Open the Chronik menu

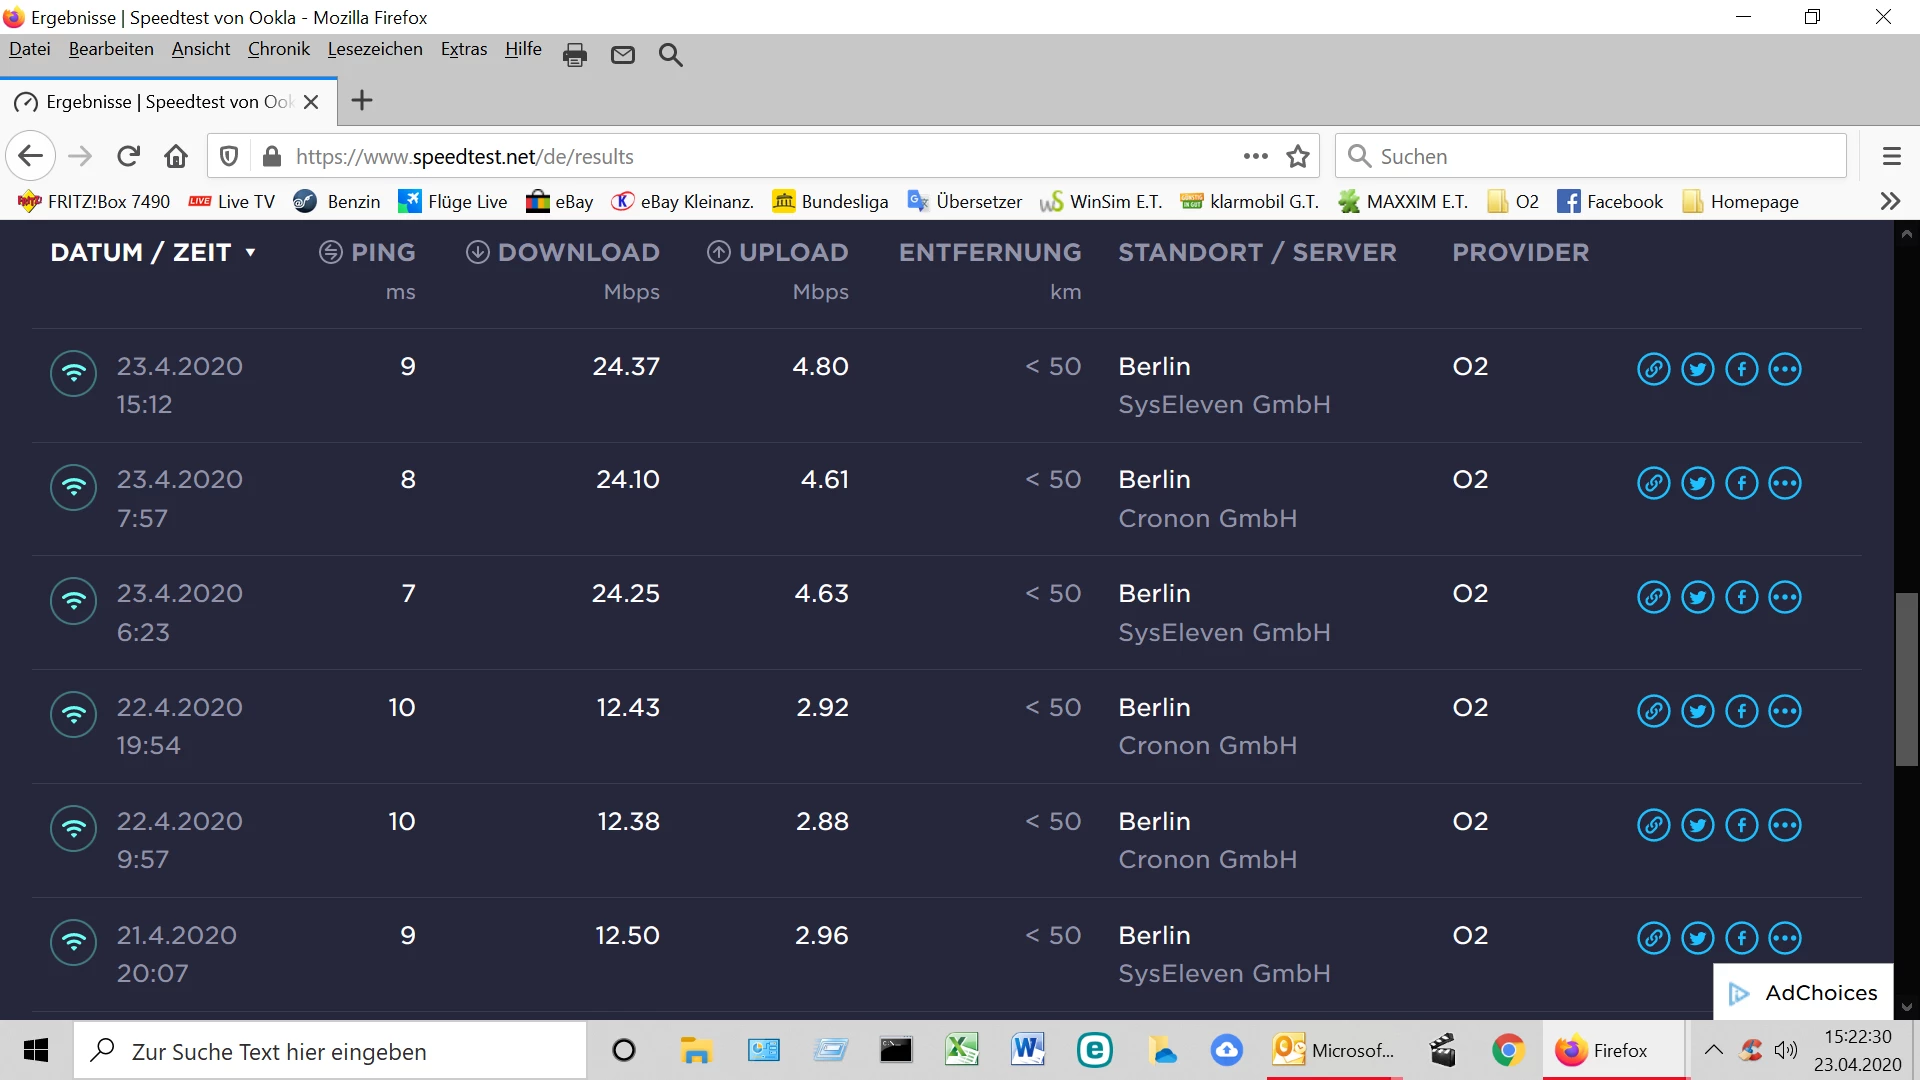coord(278,49)
